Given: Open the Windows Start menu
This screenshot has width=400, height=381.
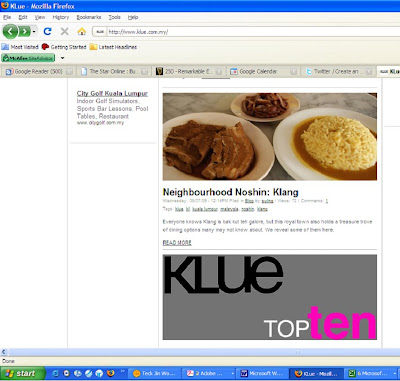Looking at the screenshot, I should pos(22,373).
